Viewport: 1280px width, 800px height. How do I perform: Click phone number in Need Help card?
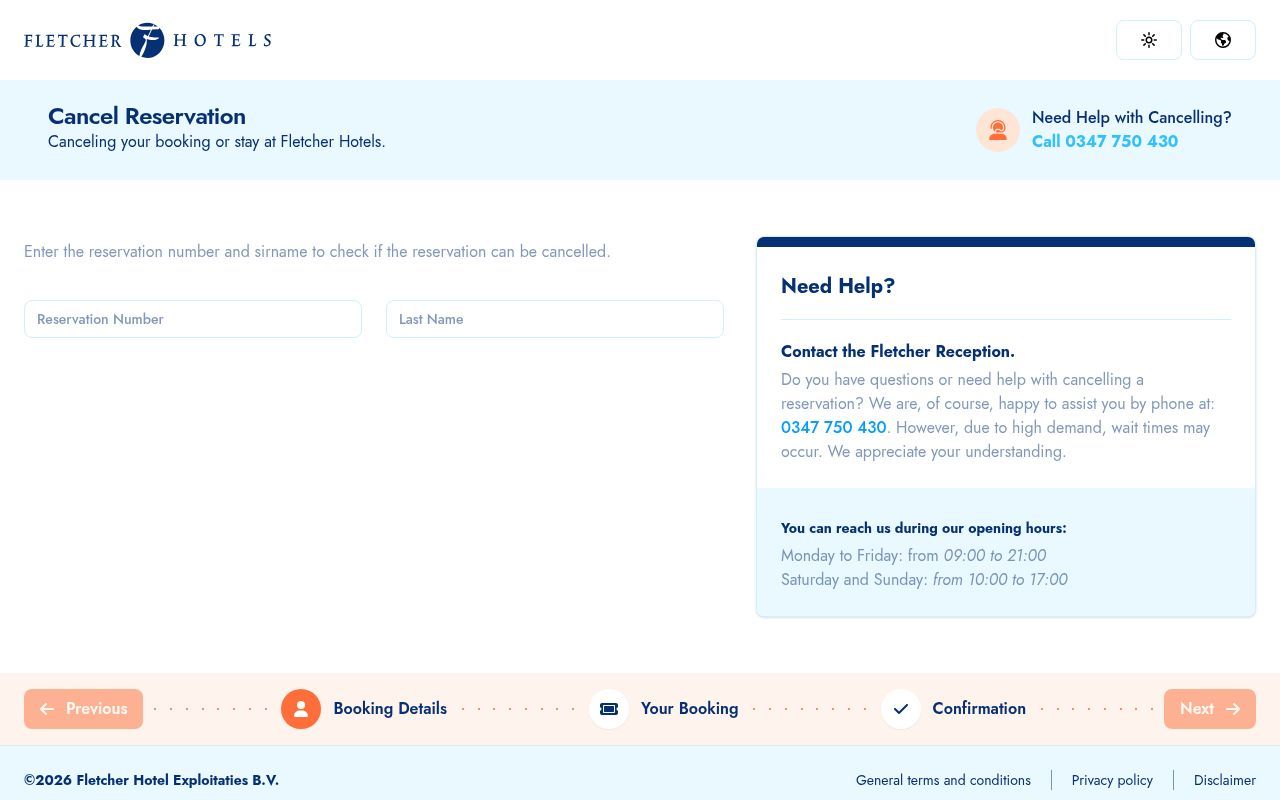834,427
